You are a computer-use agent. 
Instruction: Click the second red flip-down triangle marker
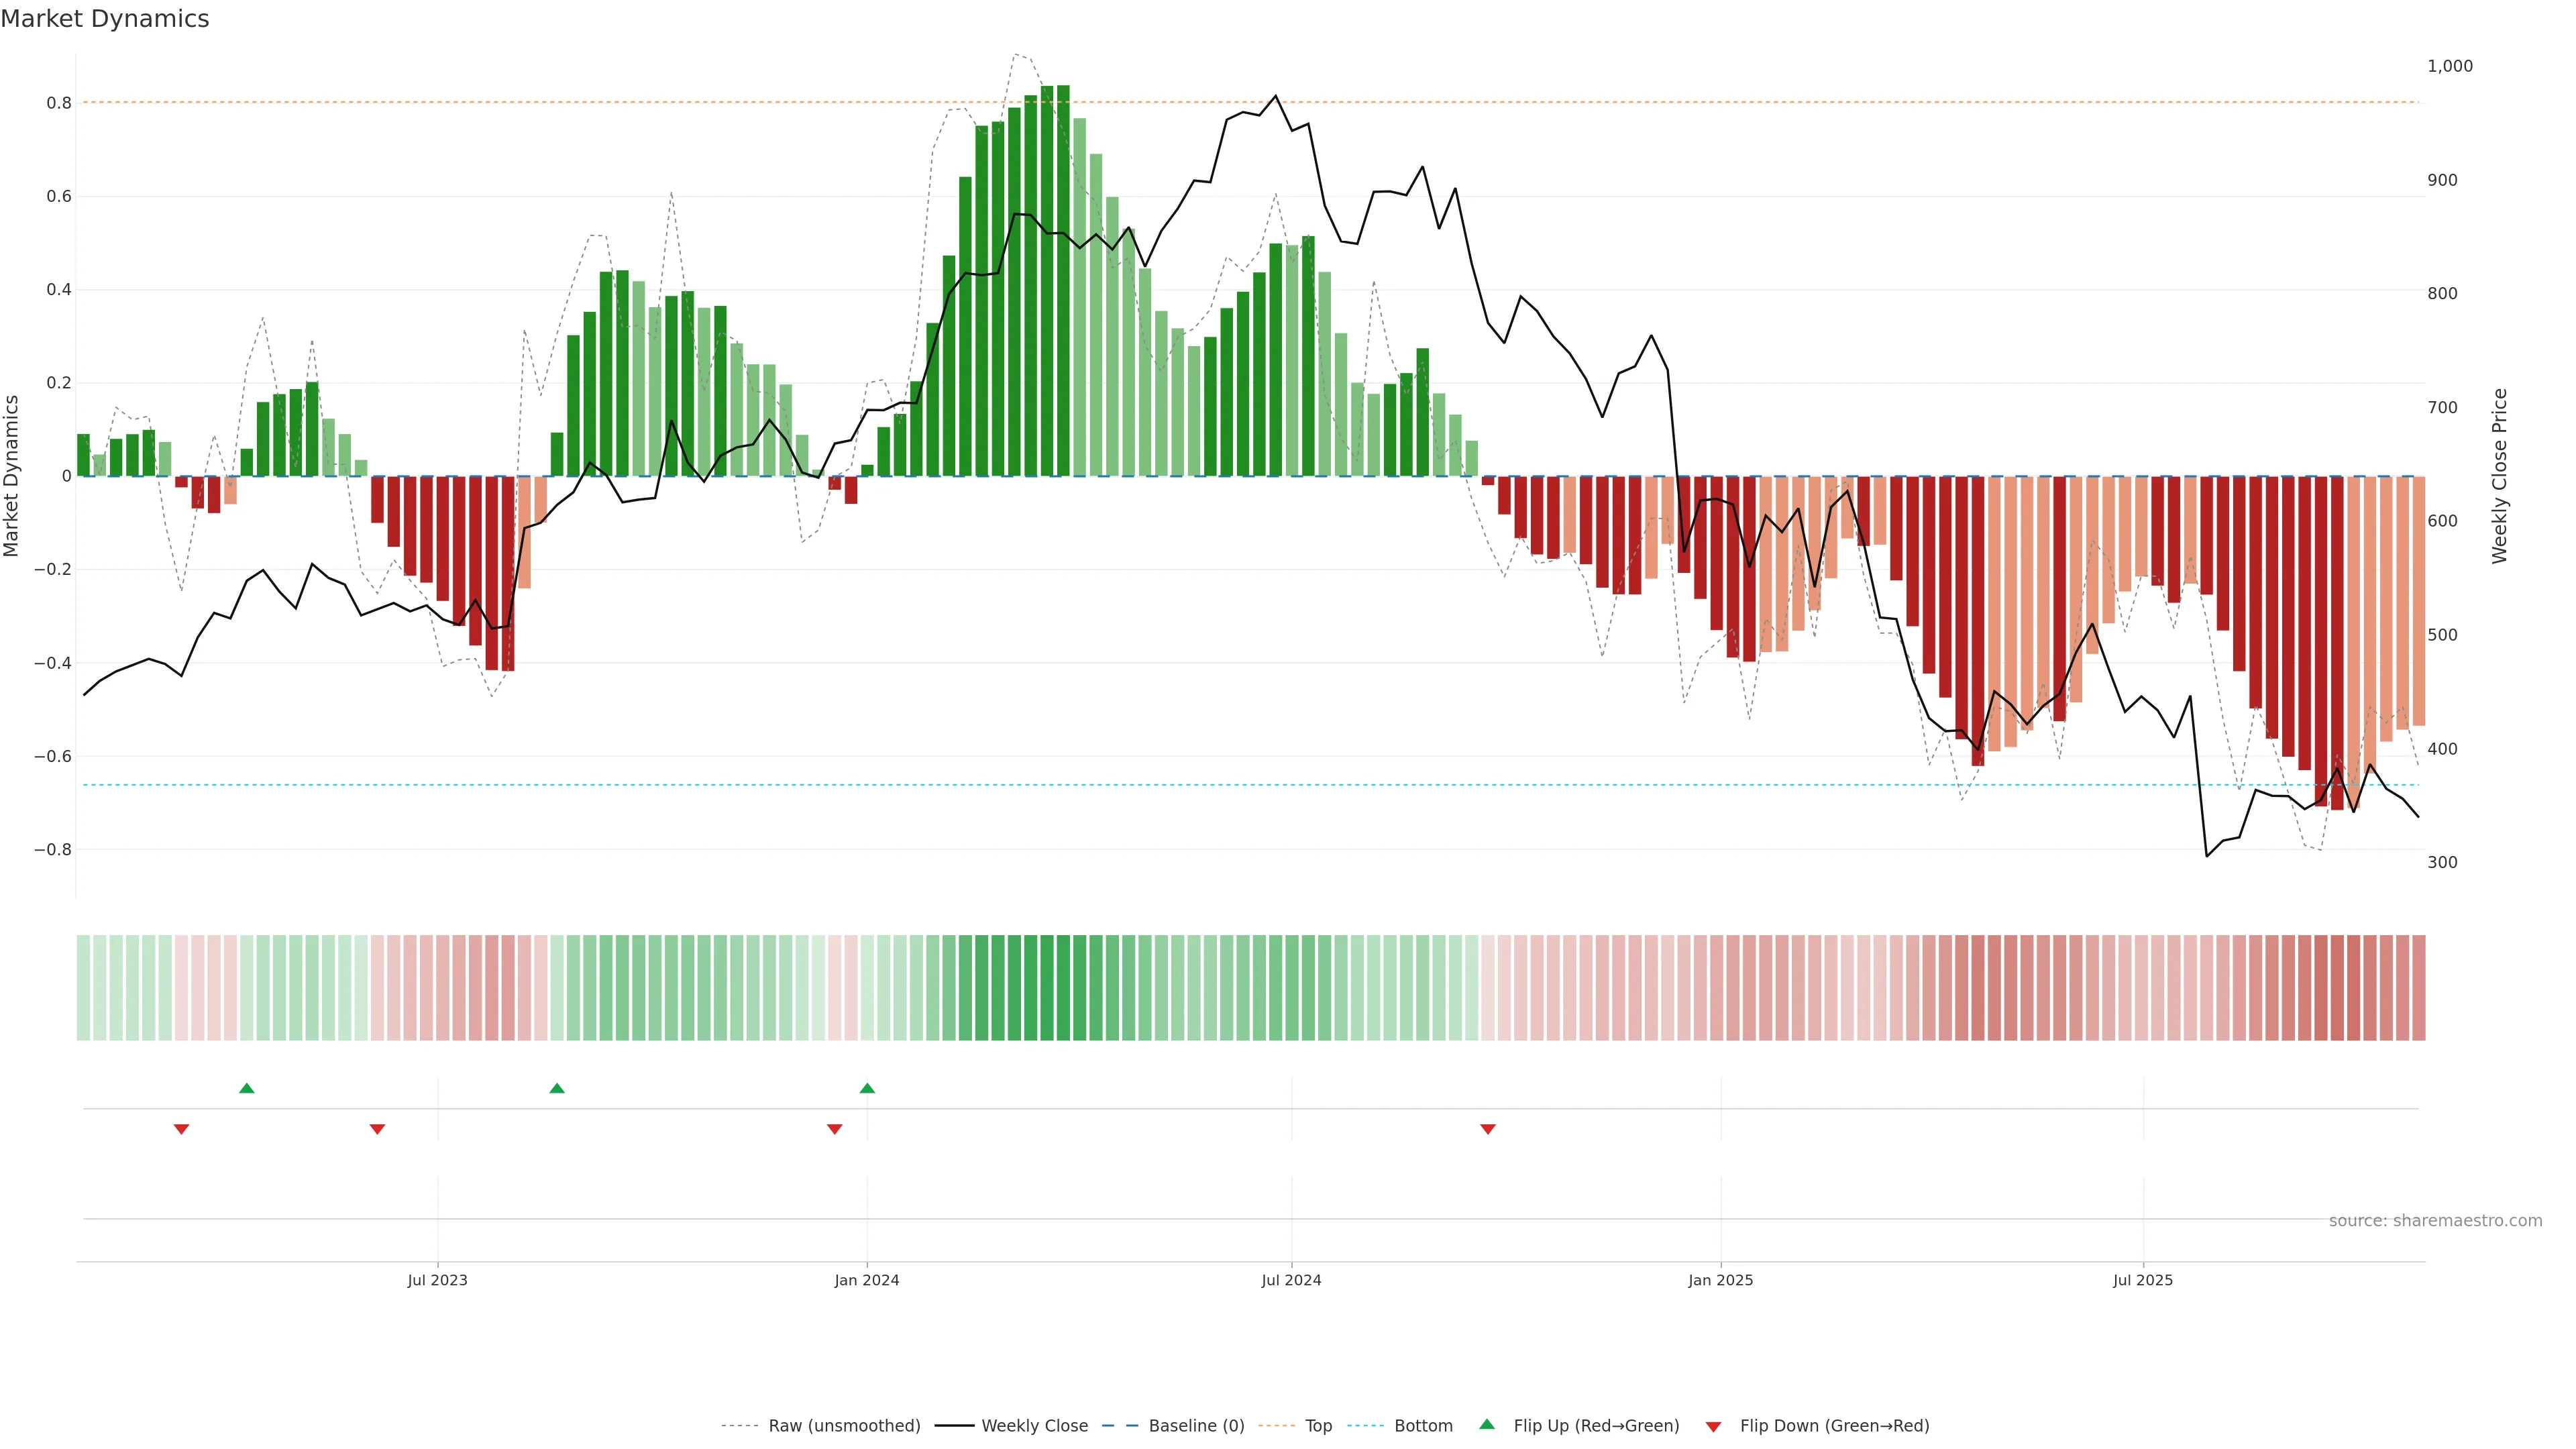point(377,1129)
